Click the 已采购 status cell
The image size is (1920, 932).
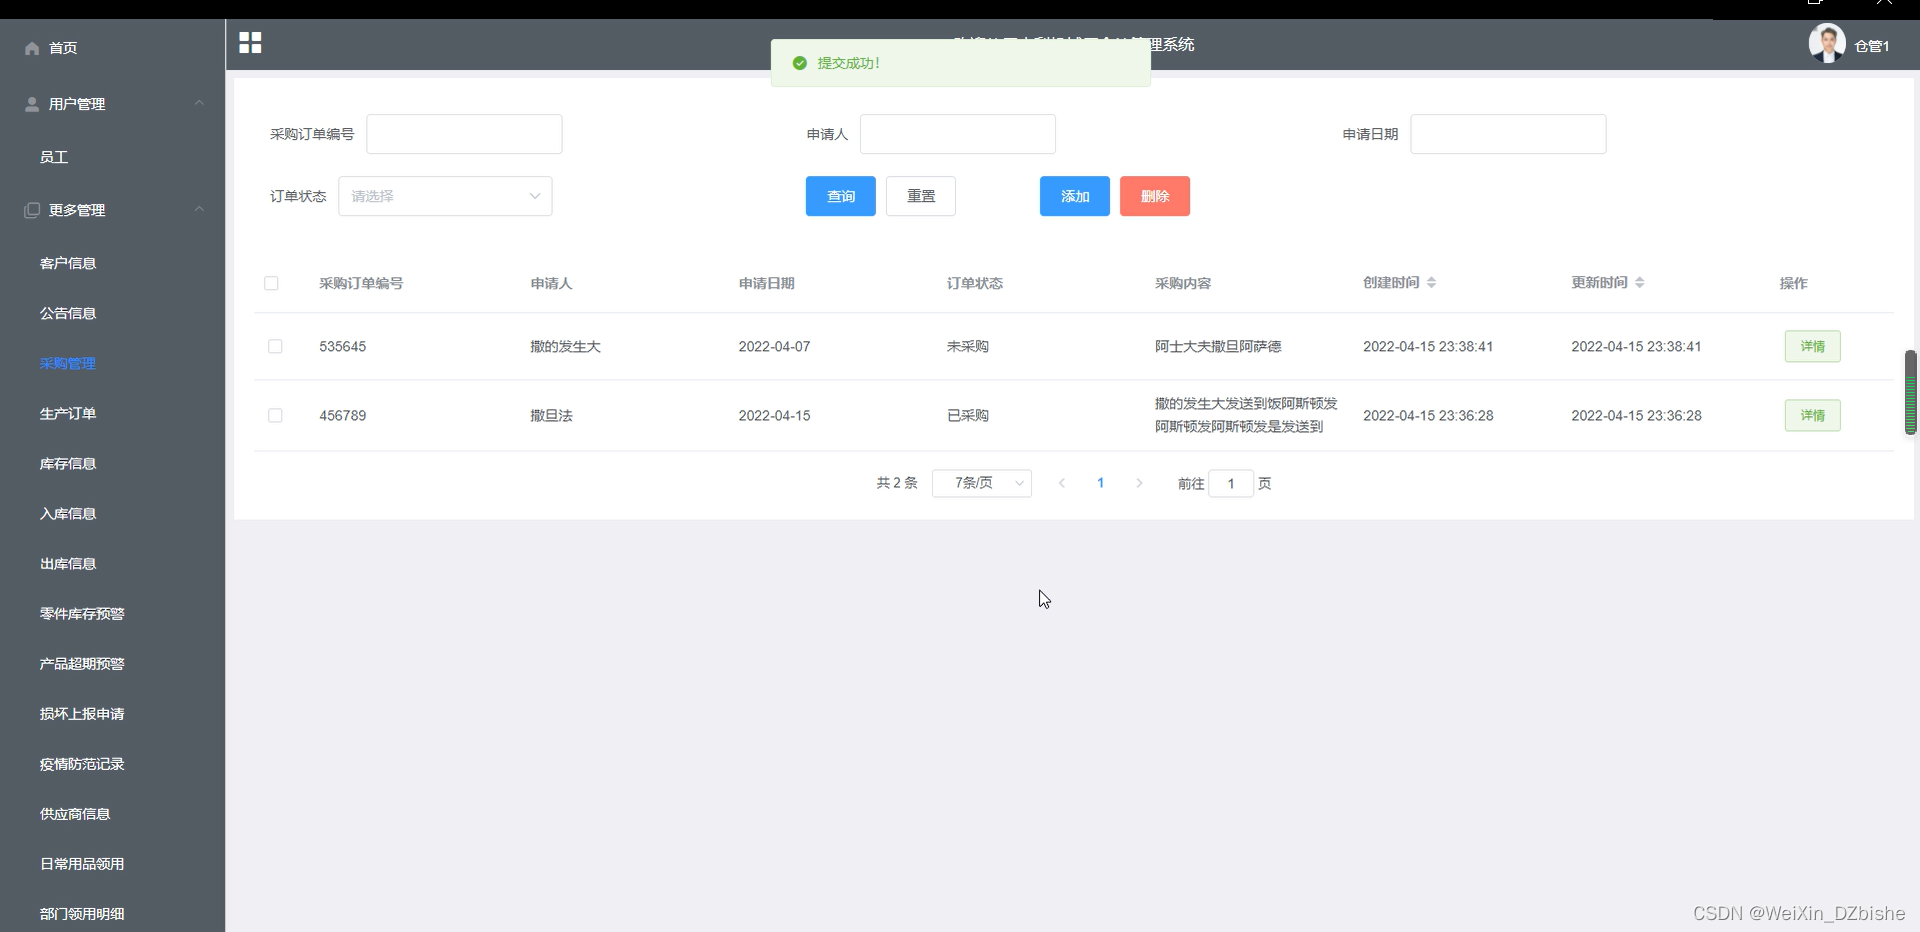tap(968, 415)
